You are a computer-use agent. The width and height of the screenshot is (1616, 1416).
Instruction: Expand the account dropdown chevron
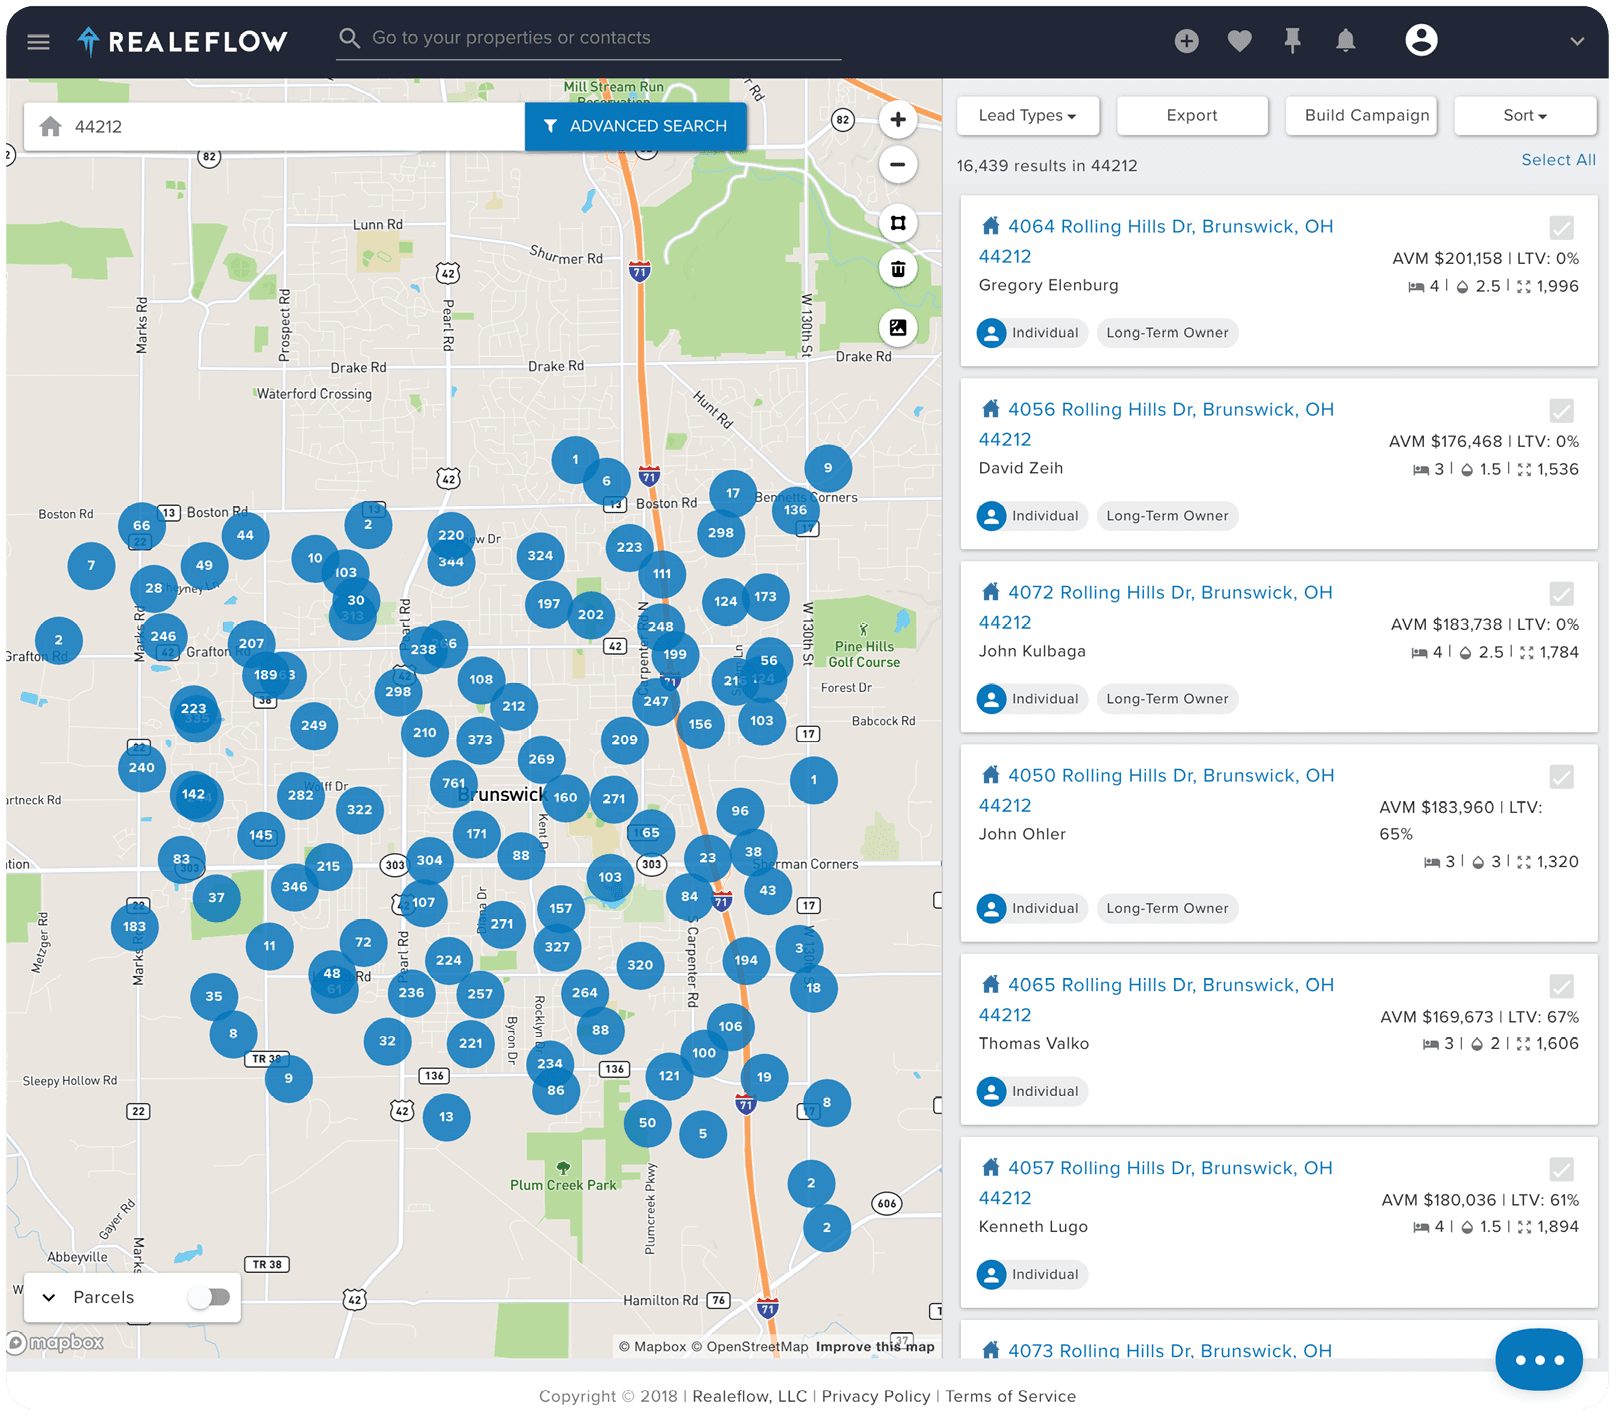pyautogui.click(x=1577, y=42)
